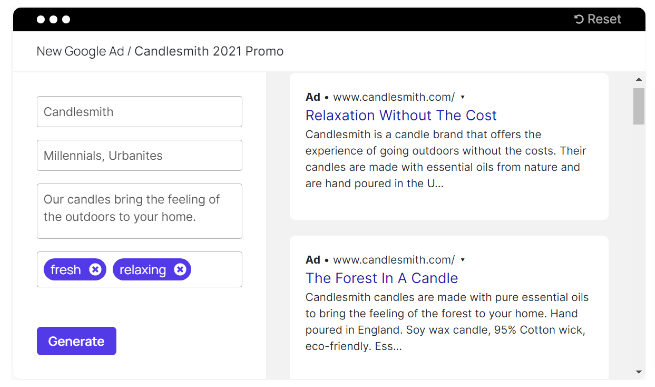Image resolution: width=655 pixels, height=387 pixels.
Task: Click the first window dot in title bar
Action: click(41, 19)
